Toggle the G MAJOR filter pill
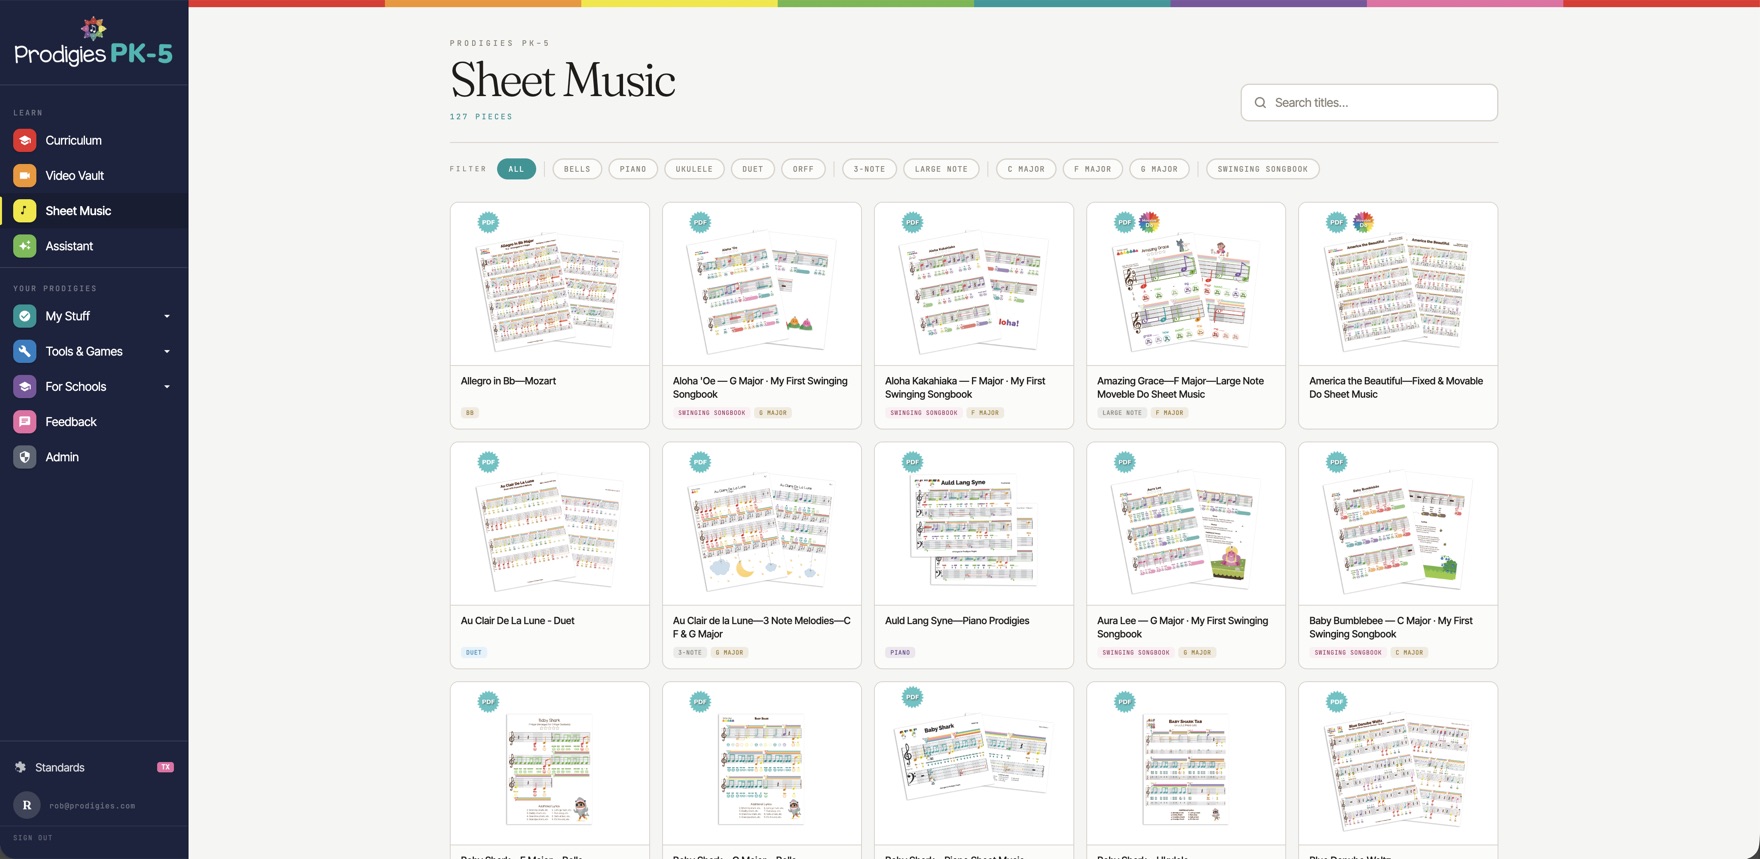 click(x=1160, y=169)
